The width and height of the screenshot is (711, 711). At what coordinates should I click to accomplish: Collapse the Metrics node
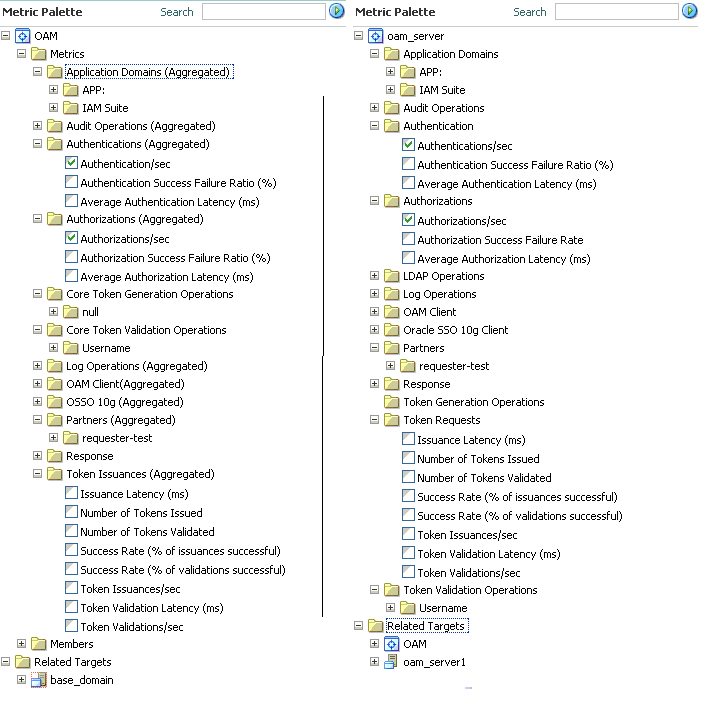[x=21, y=54]
